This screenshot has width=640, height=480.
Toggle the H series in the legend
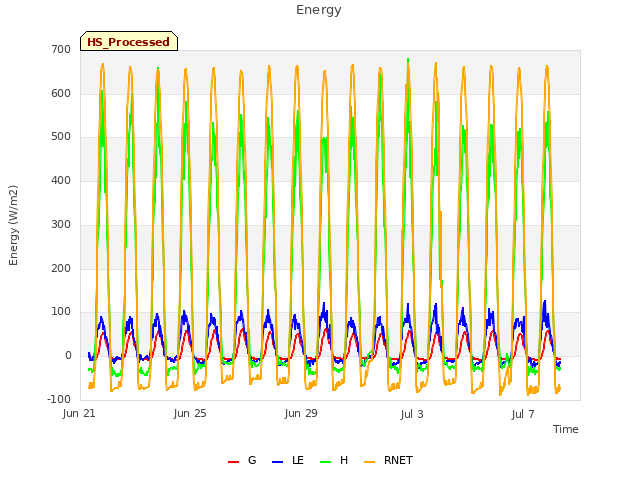[x=334, y=460]
